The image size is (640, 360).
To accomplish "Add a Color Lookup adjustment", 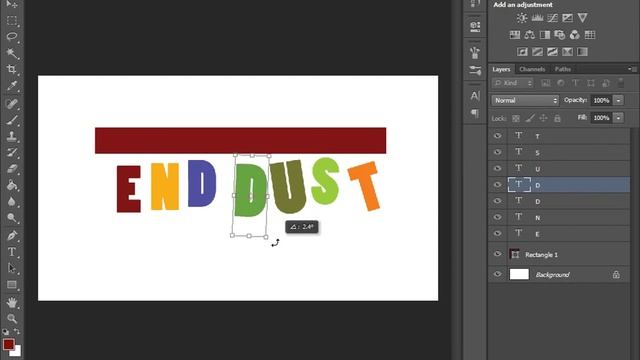I will coord(590,35).
